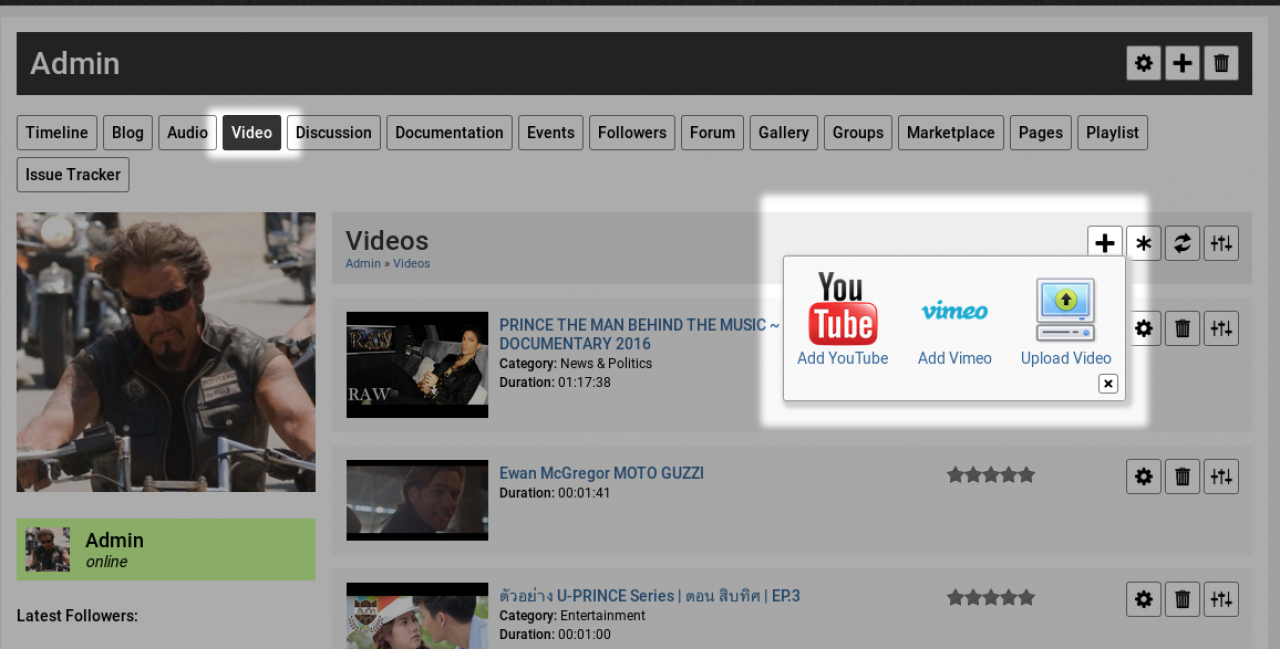Click the Admin name in online status box

(x=115, y=540)
